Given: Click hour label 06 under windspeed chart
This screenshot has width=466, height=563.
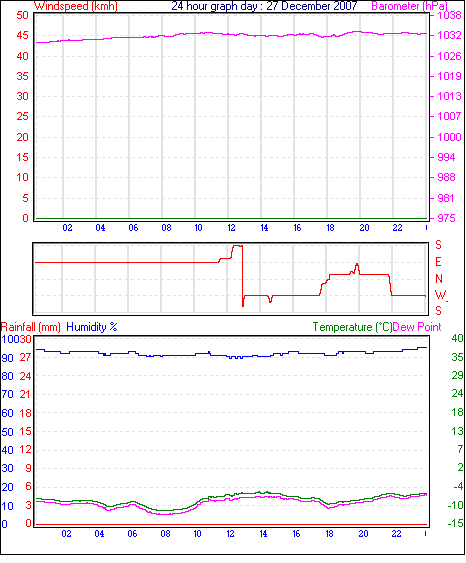Looking at the screenshot, I should tap(133, 228).
